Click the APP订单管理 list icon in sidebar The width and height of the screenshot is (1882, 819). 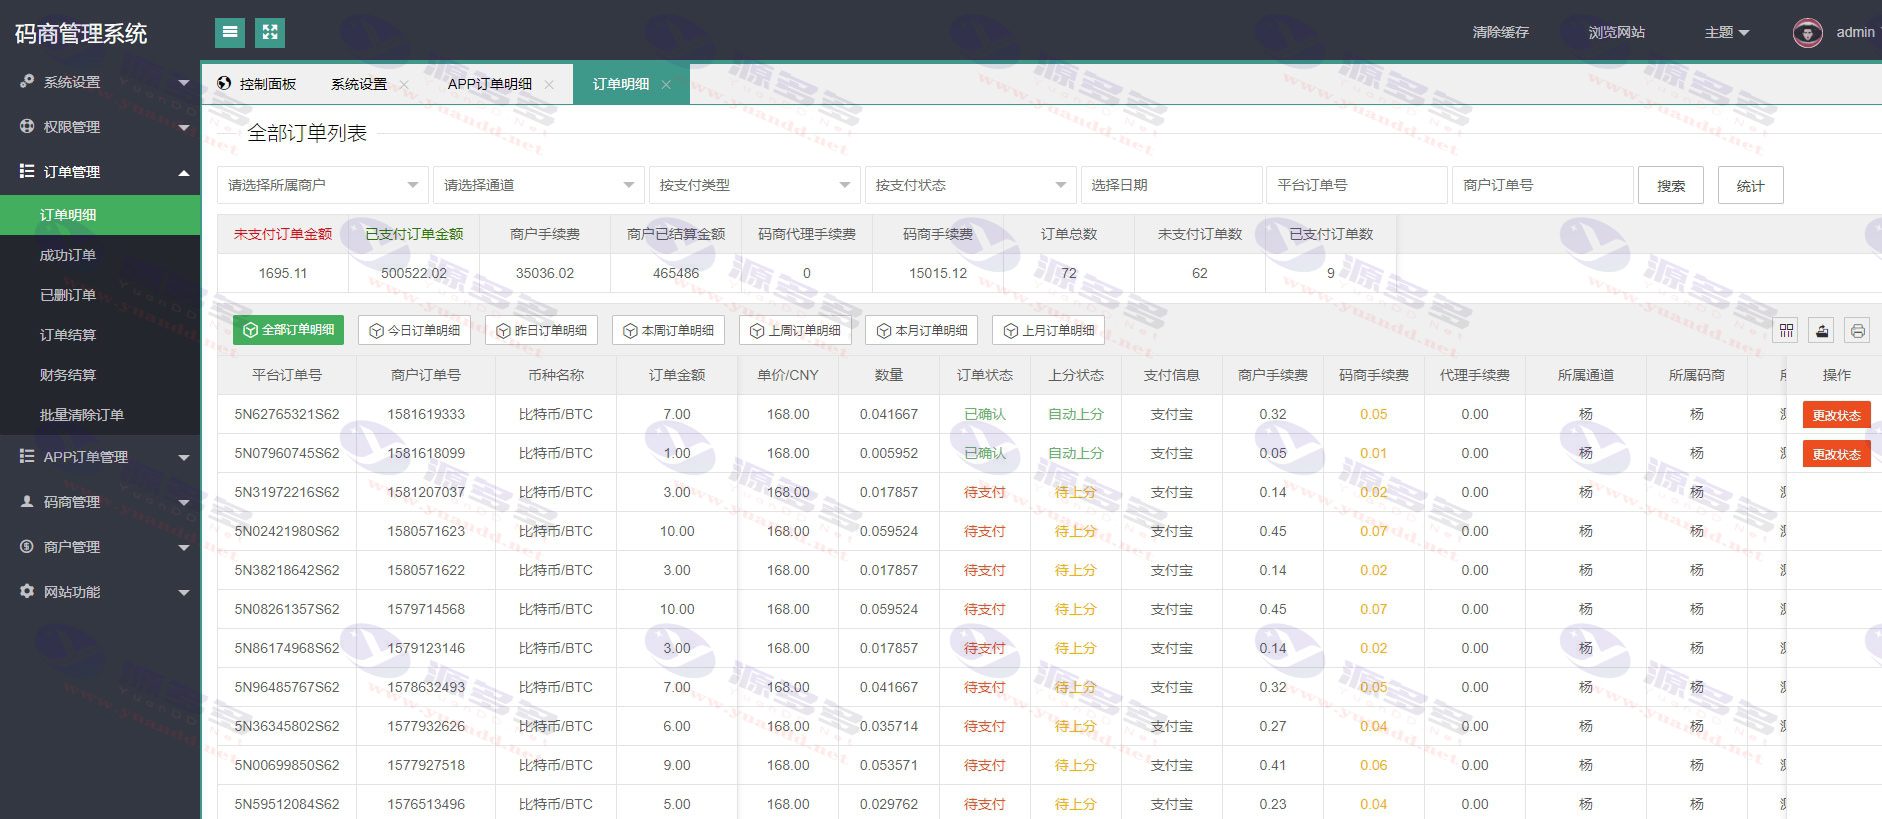[x=27, y=456]
